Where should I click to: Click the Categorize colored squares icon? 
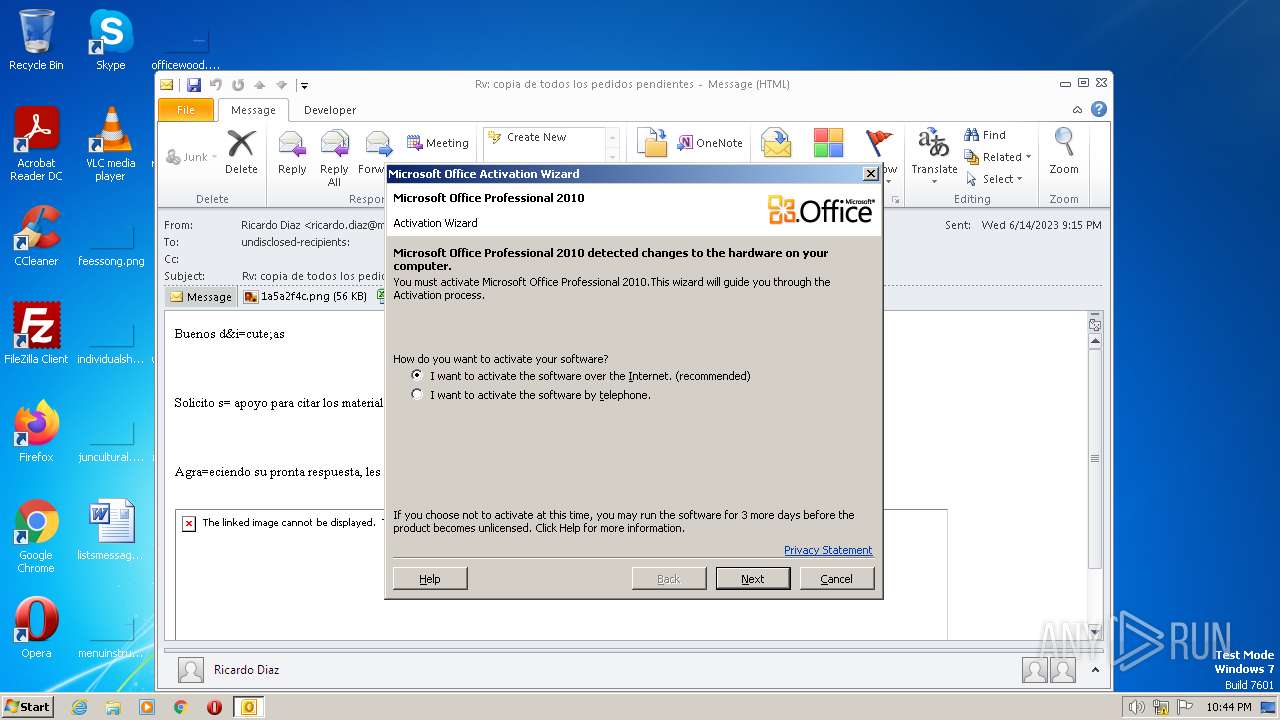click(828, 143)
